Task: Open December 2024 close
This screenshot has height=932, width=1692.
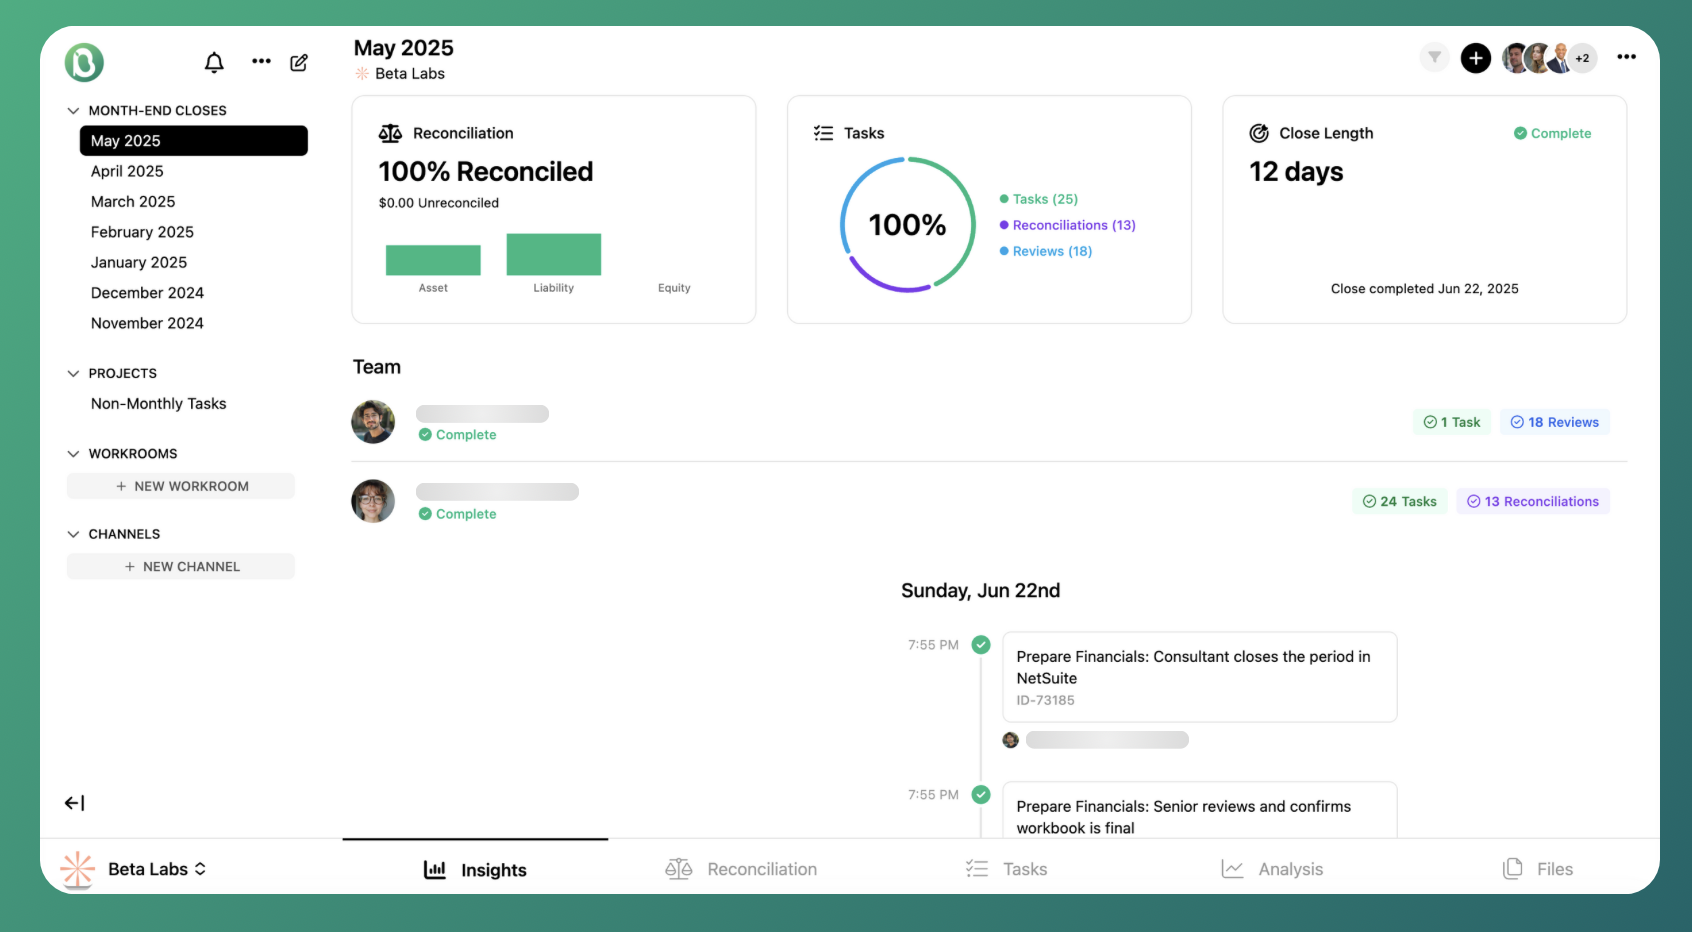Action: point(147,293)
